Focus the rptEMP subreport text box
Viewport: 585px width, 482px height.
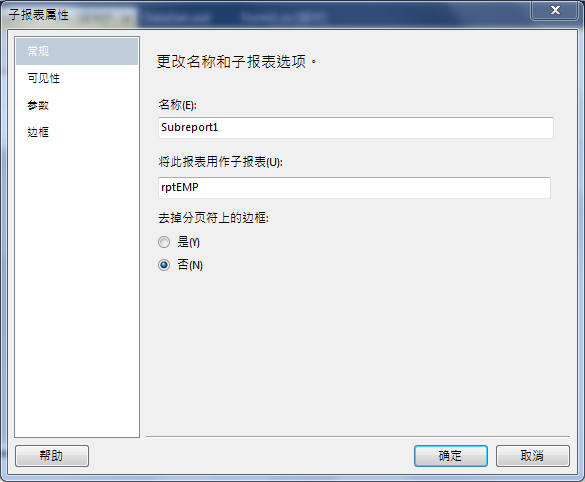[x=354, y=187]
